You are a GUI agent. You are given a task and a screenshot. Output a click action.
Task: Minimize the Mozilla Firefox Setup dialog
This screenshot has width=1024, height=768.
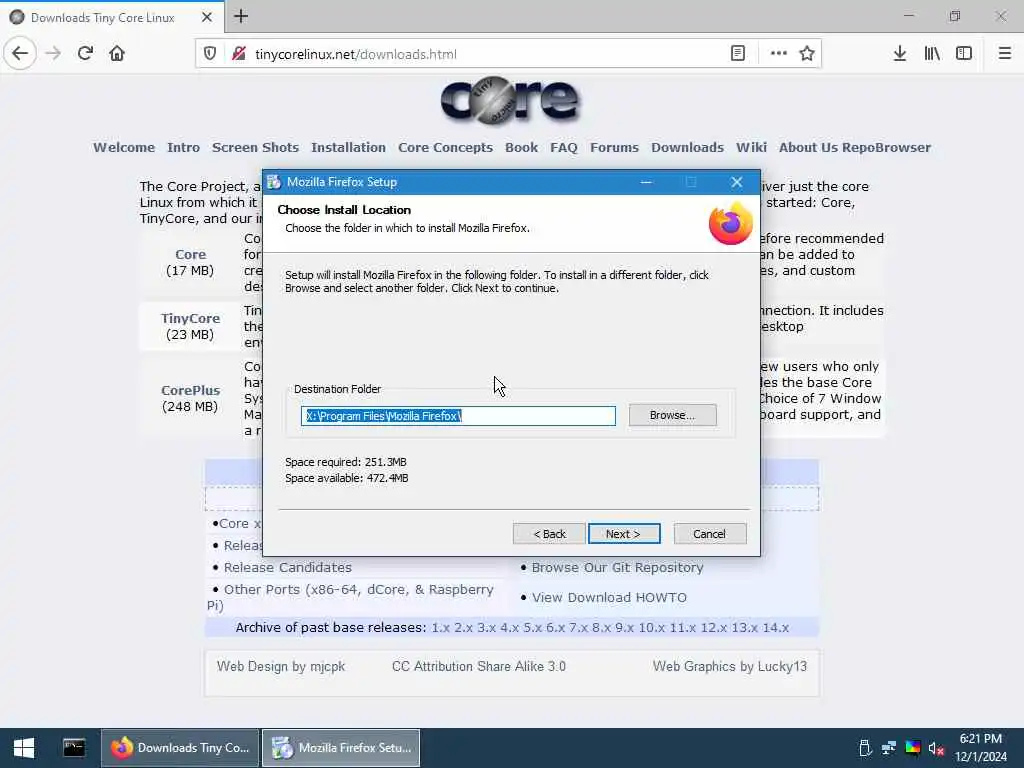[x=646, y=182]
